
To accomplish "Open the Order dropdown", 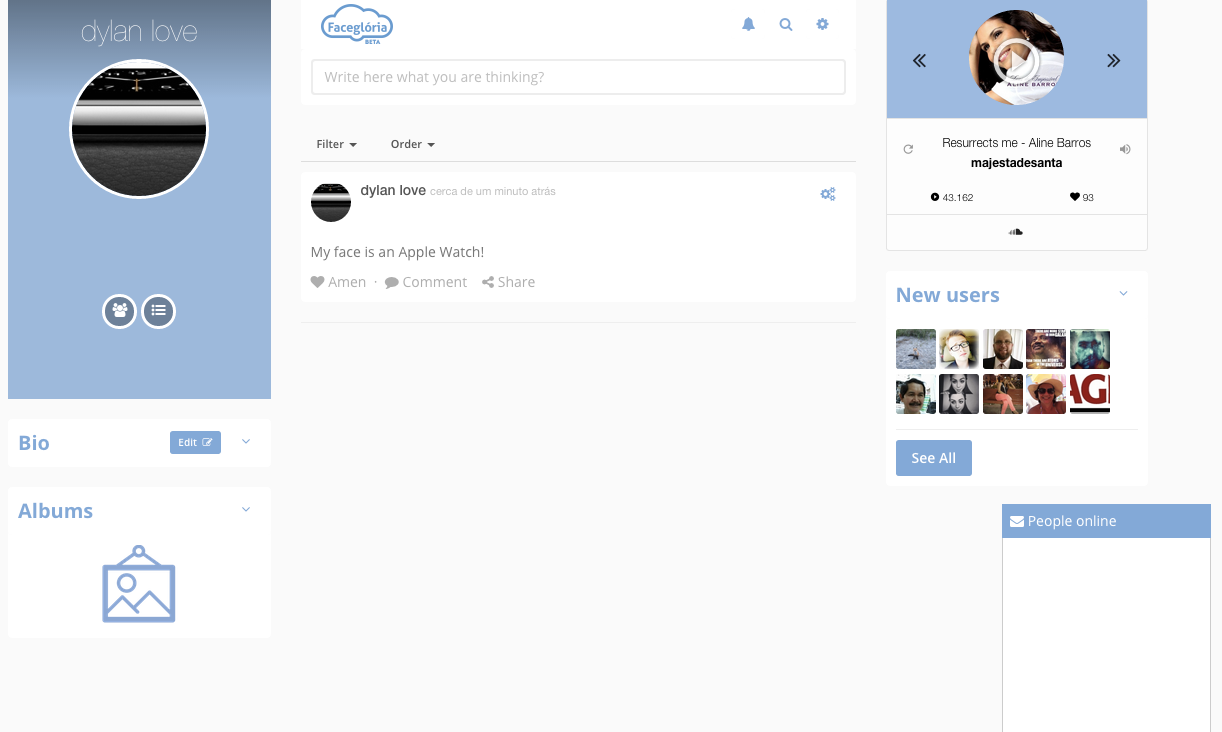I will pyautogui.click(x=412, y=144).
